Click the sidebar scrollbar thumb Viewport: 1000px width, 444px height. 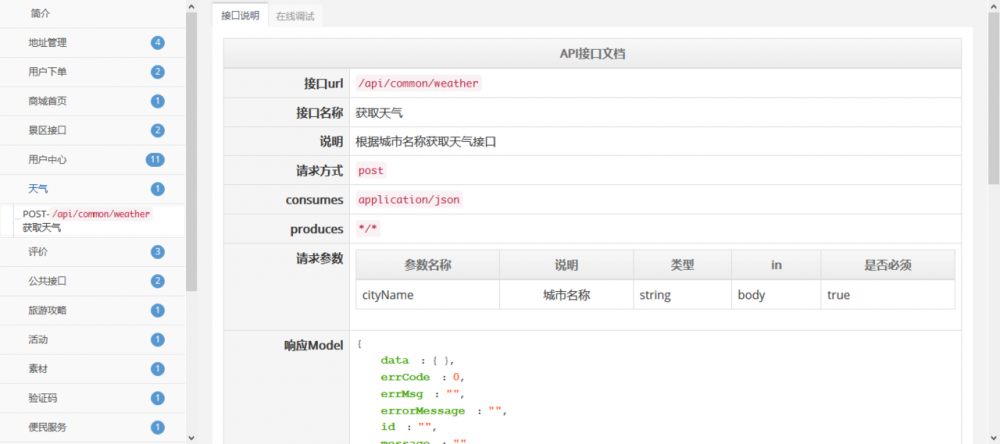191,151
